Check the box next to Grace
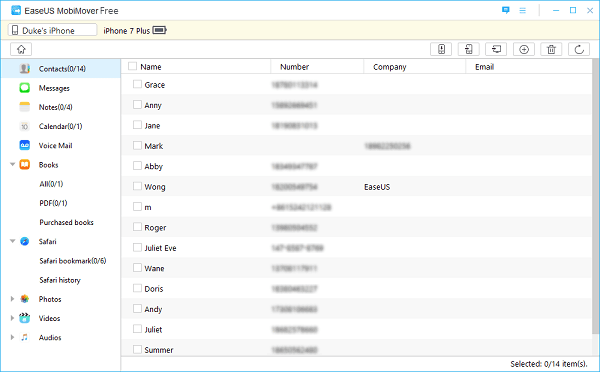600x372 pixels. pos(137,84)
